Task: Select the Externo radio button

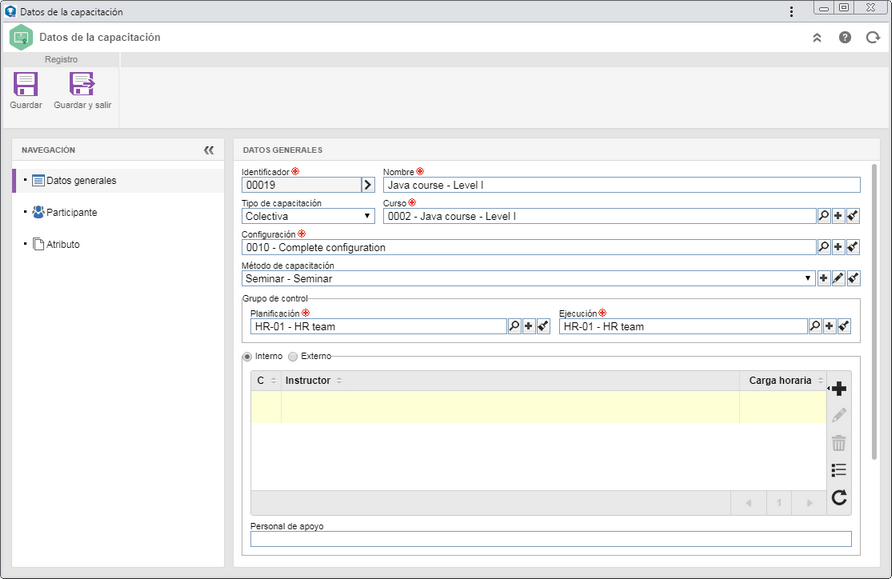Action: [x=292, y=357]
